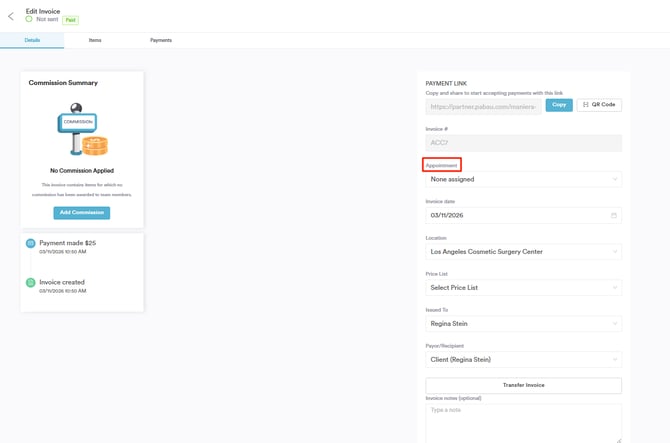Image resolution: width=670 pixels, height=443 pixels.
Task: Click the Not sent status circle icon
Action: pos(29,19)
